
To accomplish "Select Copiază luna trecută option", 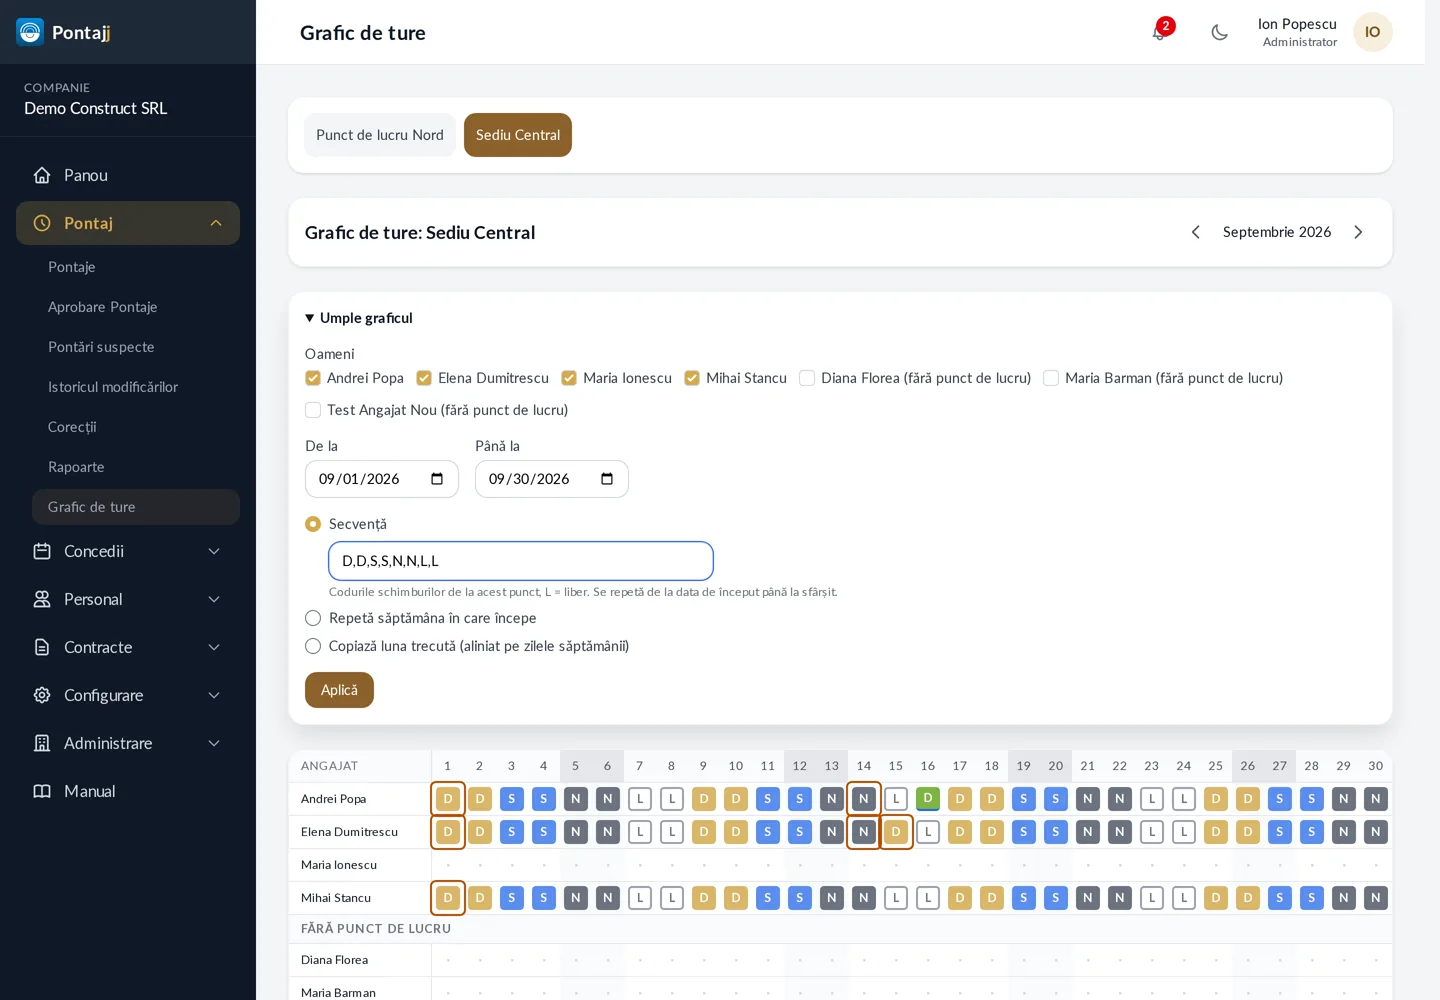I will point(313,646).
